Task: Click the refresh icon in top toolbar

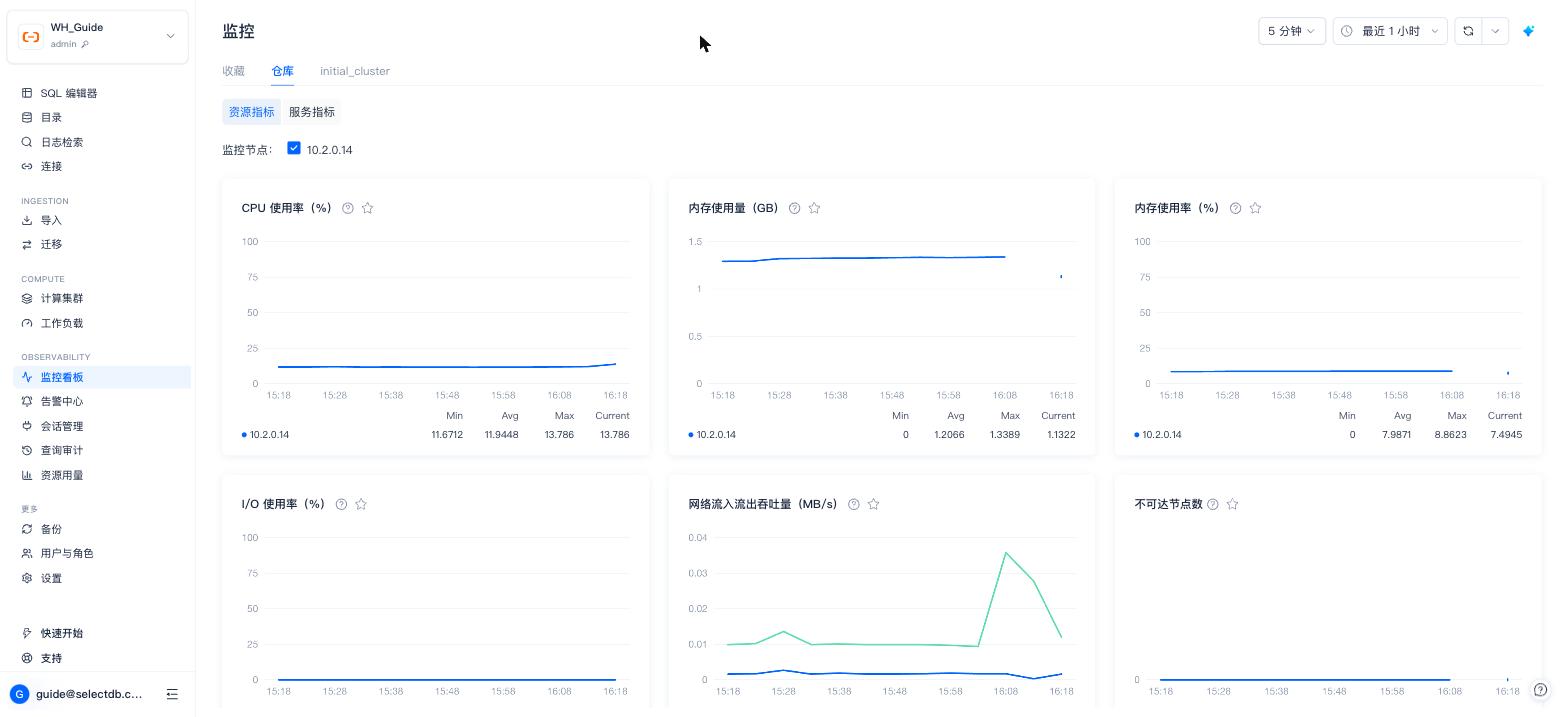Action: 1468,31
